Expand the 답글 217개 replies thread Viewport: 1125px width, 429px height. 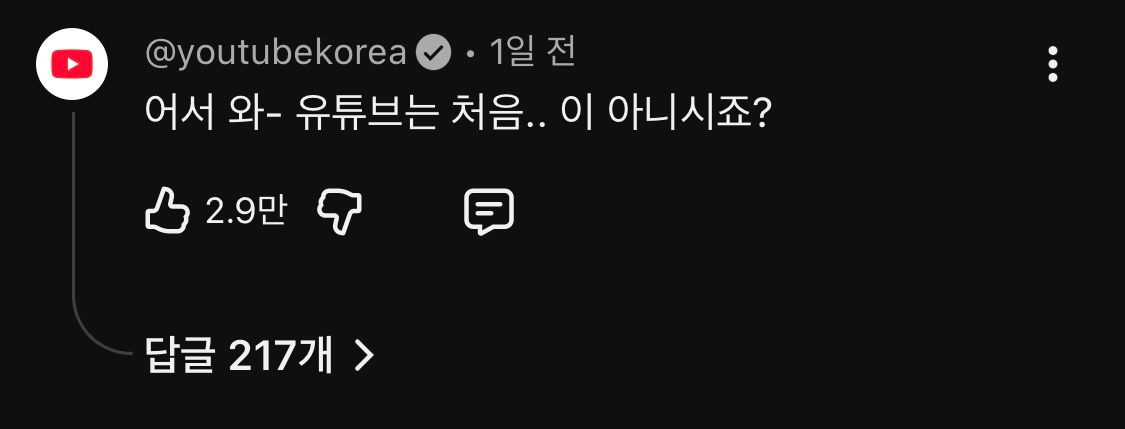pyautogui.click(x=260, y=356)
